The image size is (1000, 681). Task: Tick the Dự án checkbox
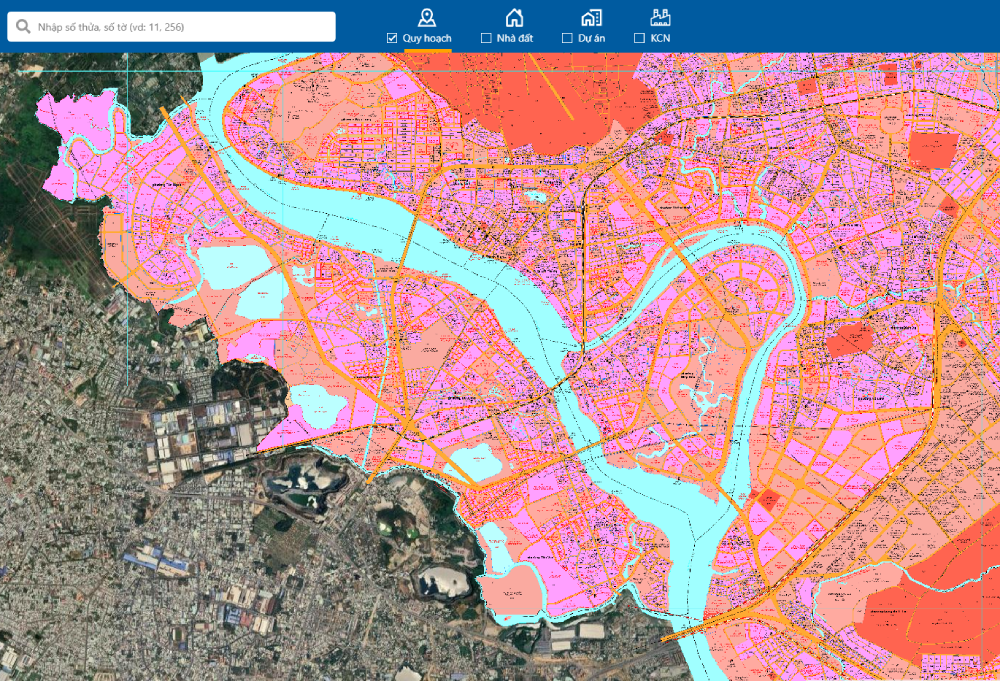[567, 38]
